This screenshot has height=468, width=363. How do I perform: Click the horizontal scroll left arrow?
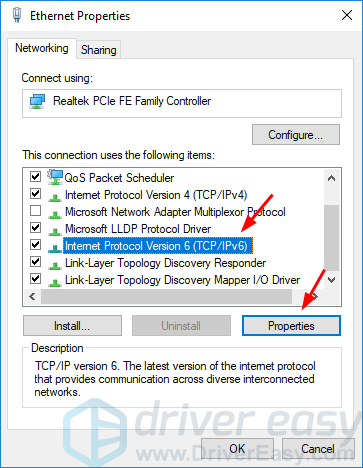32,296
